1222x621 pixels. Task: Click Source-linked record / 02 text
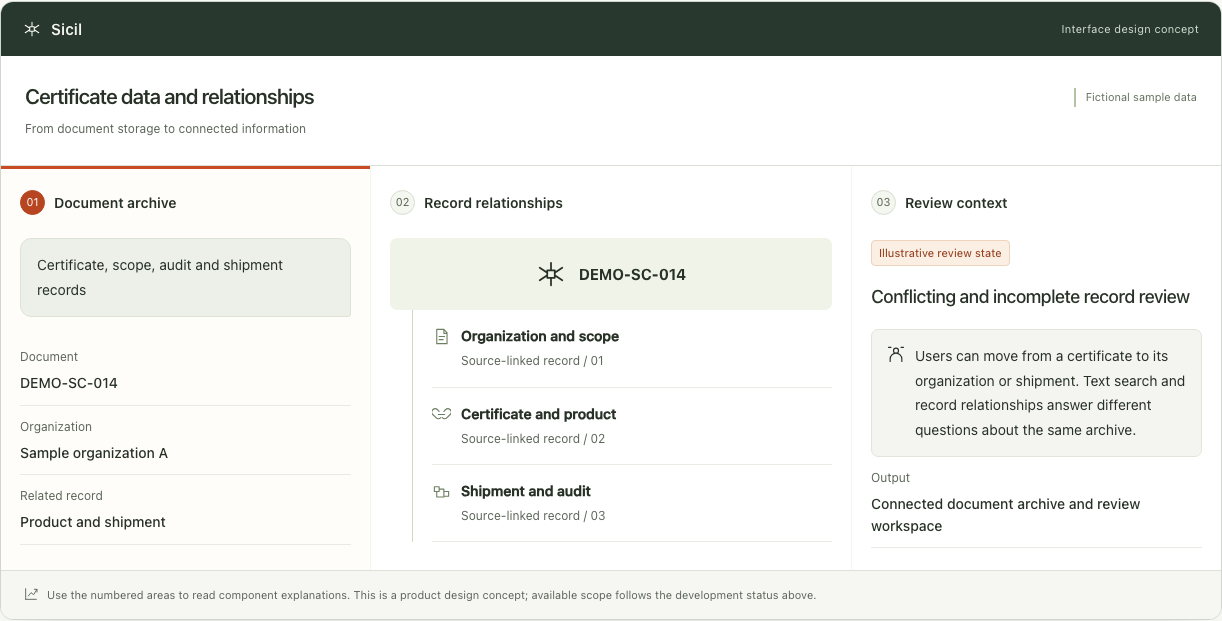[x=533, y=439]
